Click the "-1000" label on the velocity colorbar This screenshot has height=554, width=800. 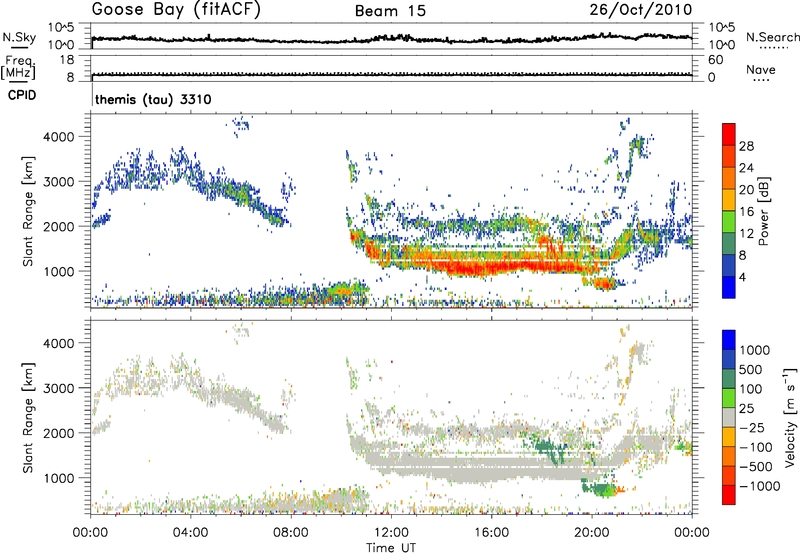(x=759, y=486)
